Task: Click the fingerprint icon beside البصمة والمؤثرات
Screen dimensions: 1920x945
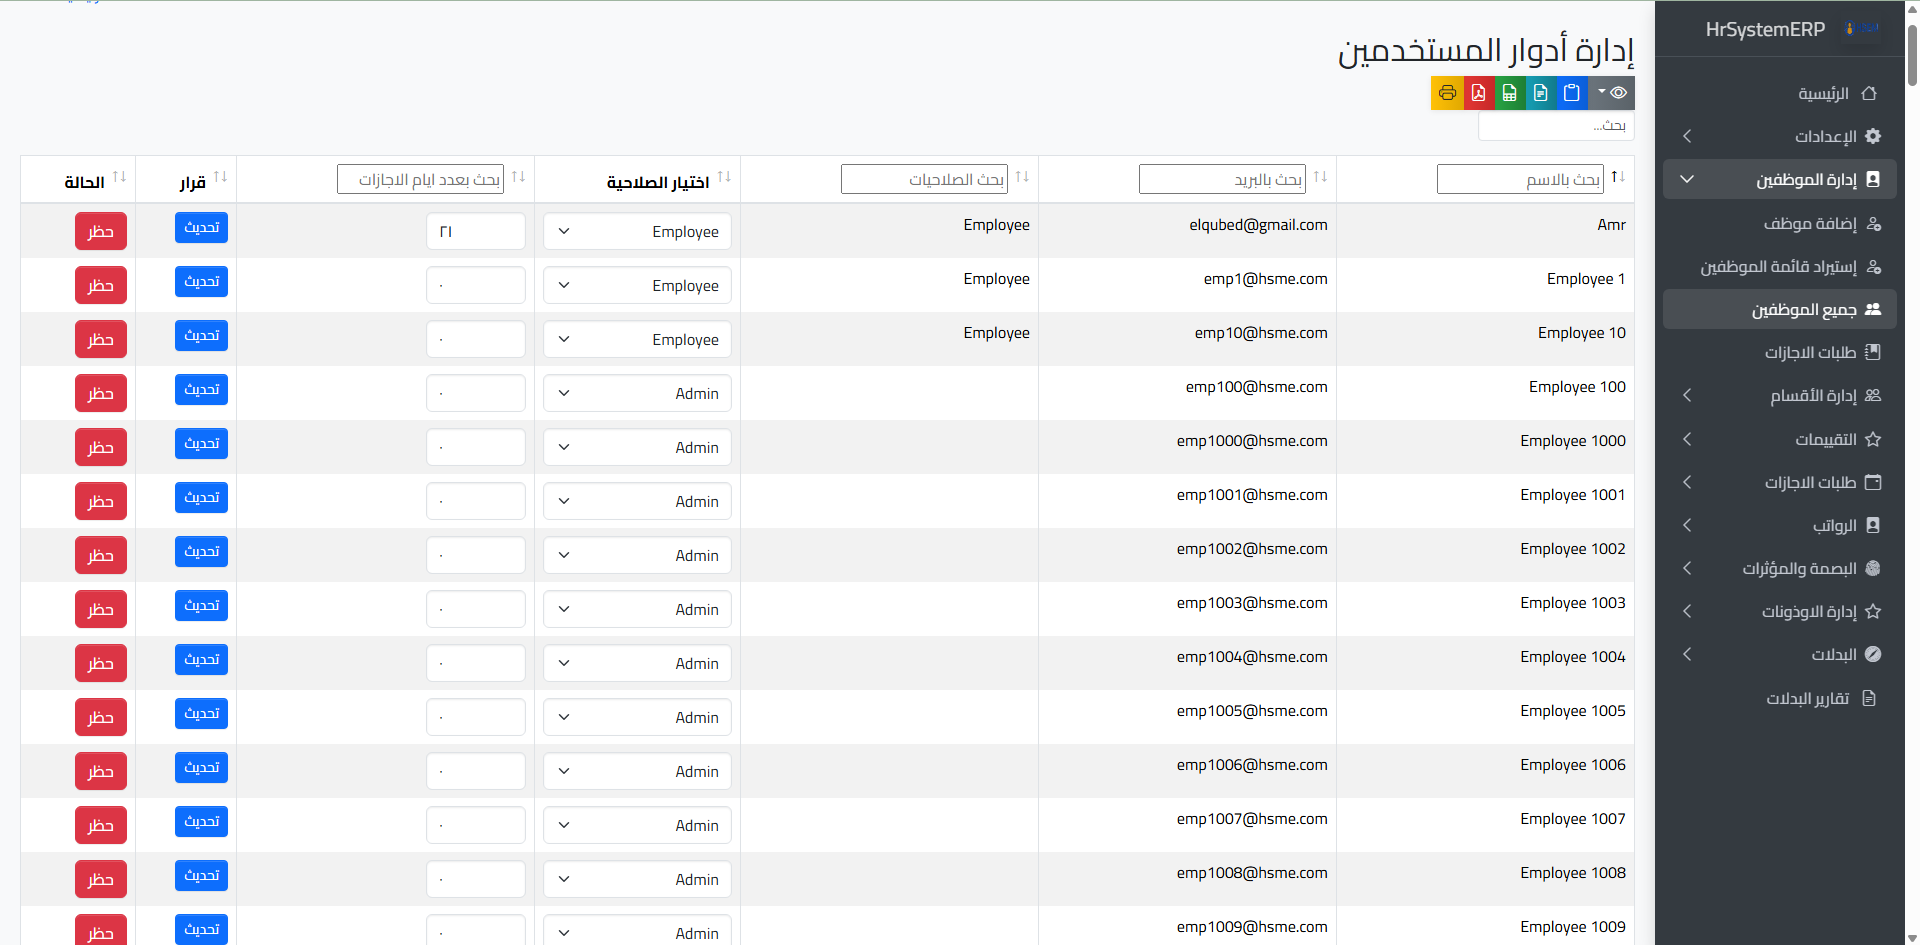Action: (1873, 568)
